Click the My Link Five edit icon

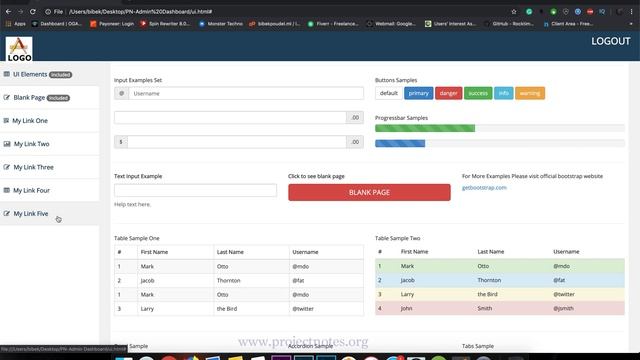[x=7, y=214]
